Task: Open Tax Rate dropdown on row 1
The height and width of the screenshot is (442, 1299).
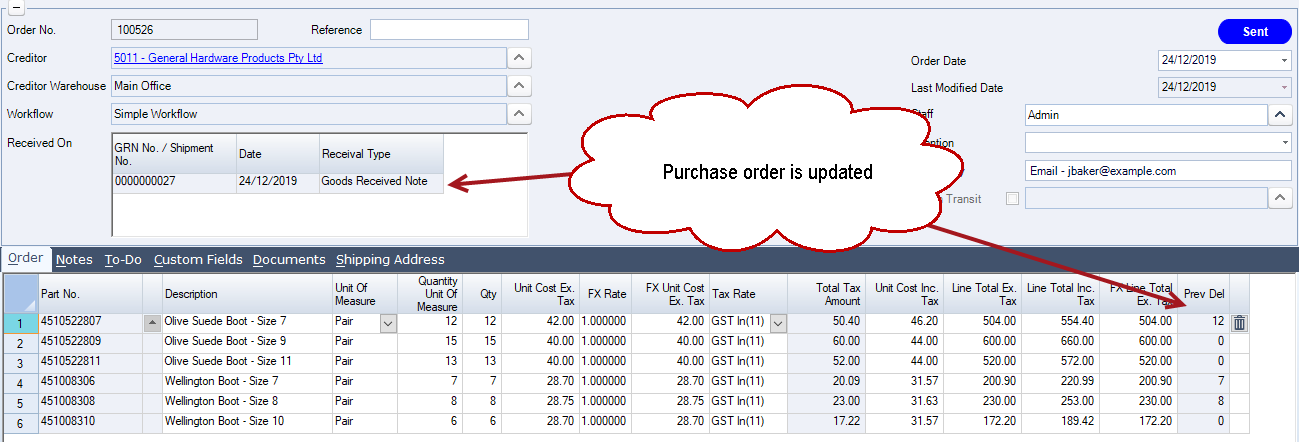Action: (x=778, y=322)
